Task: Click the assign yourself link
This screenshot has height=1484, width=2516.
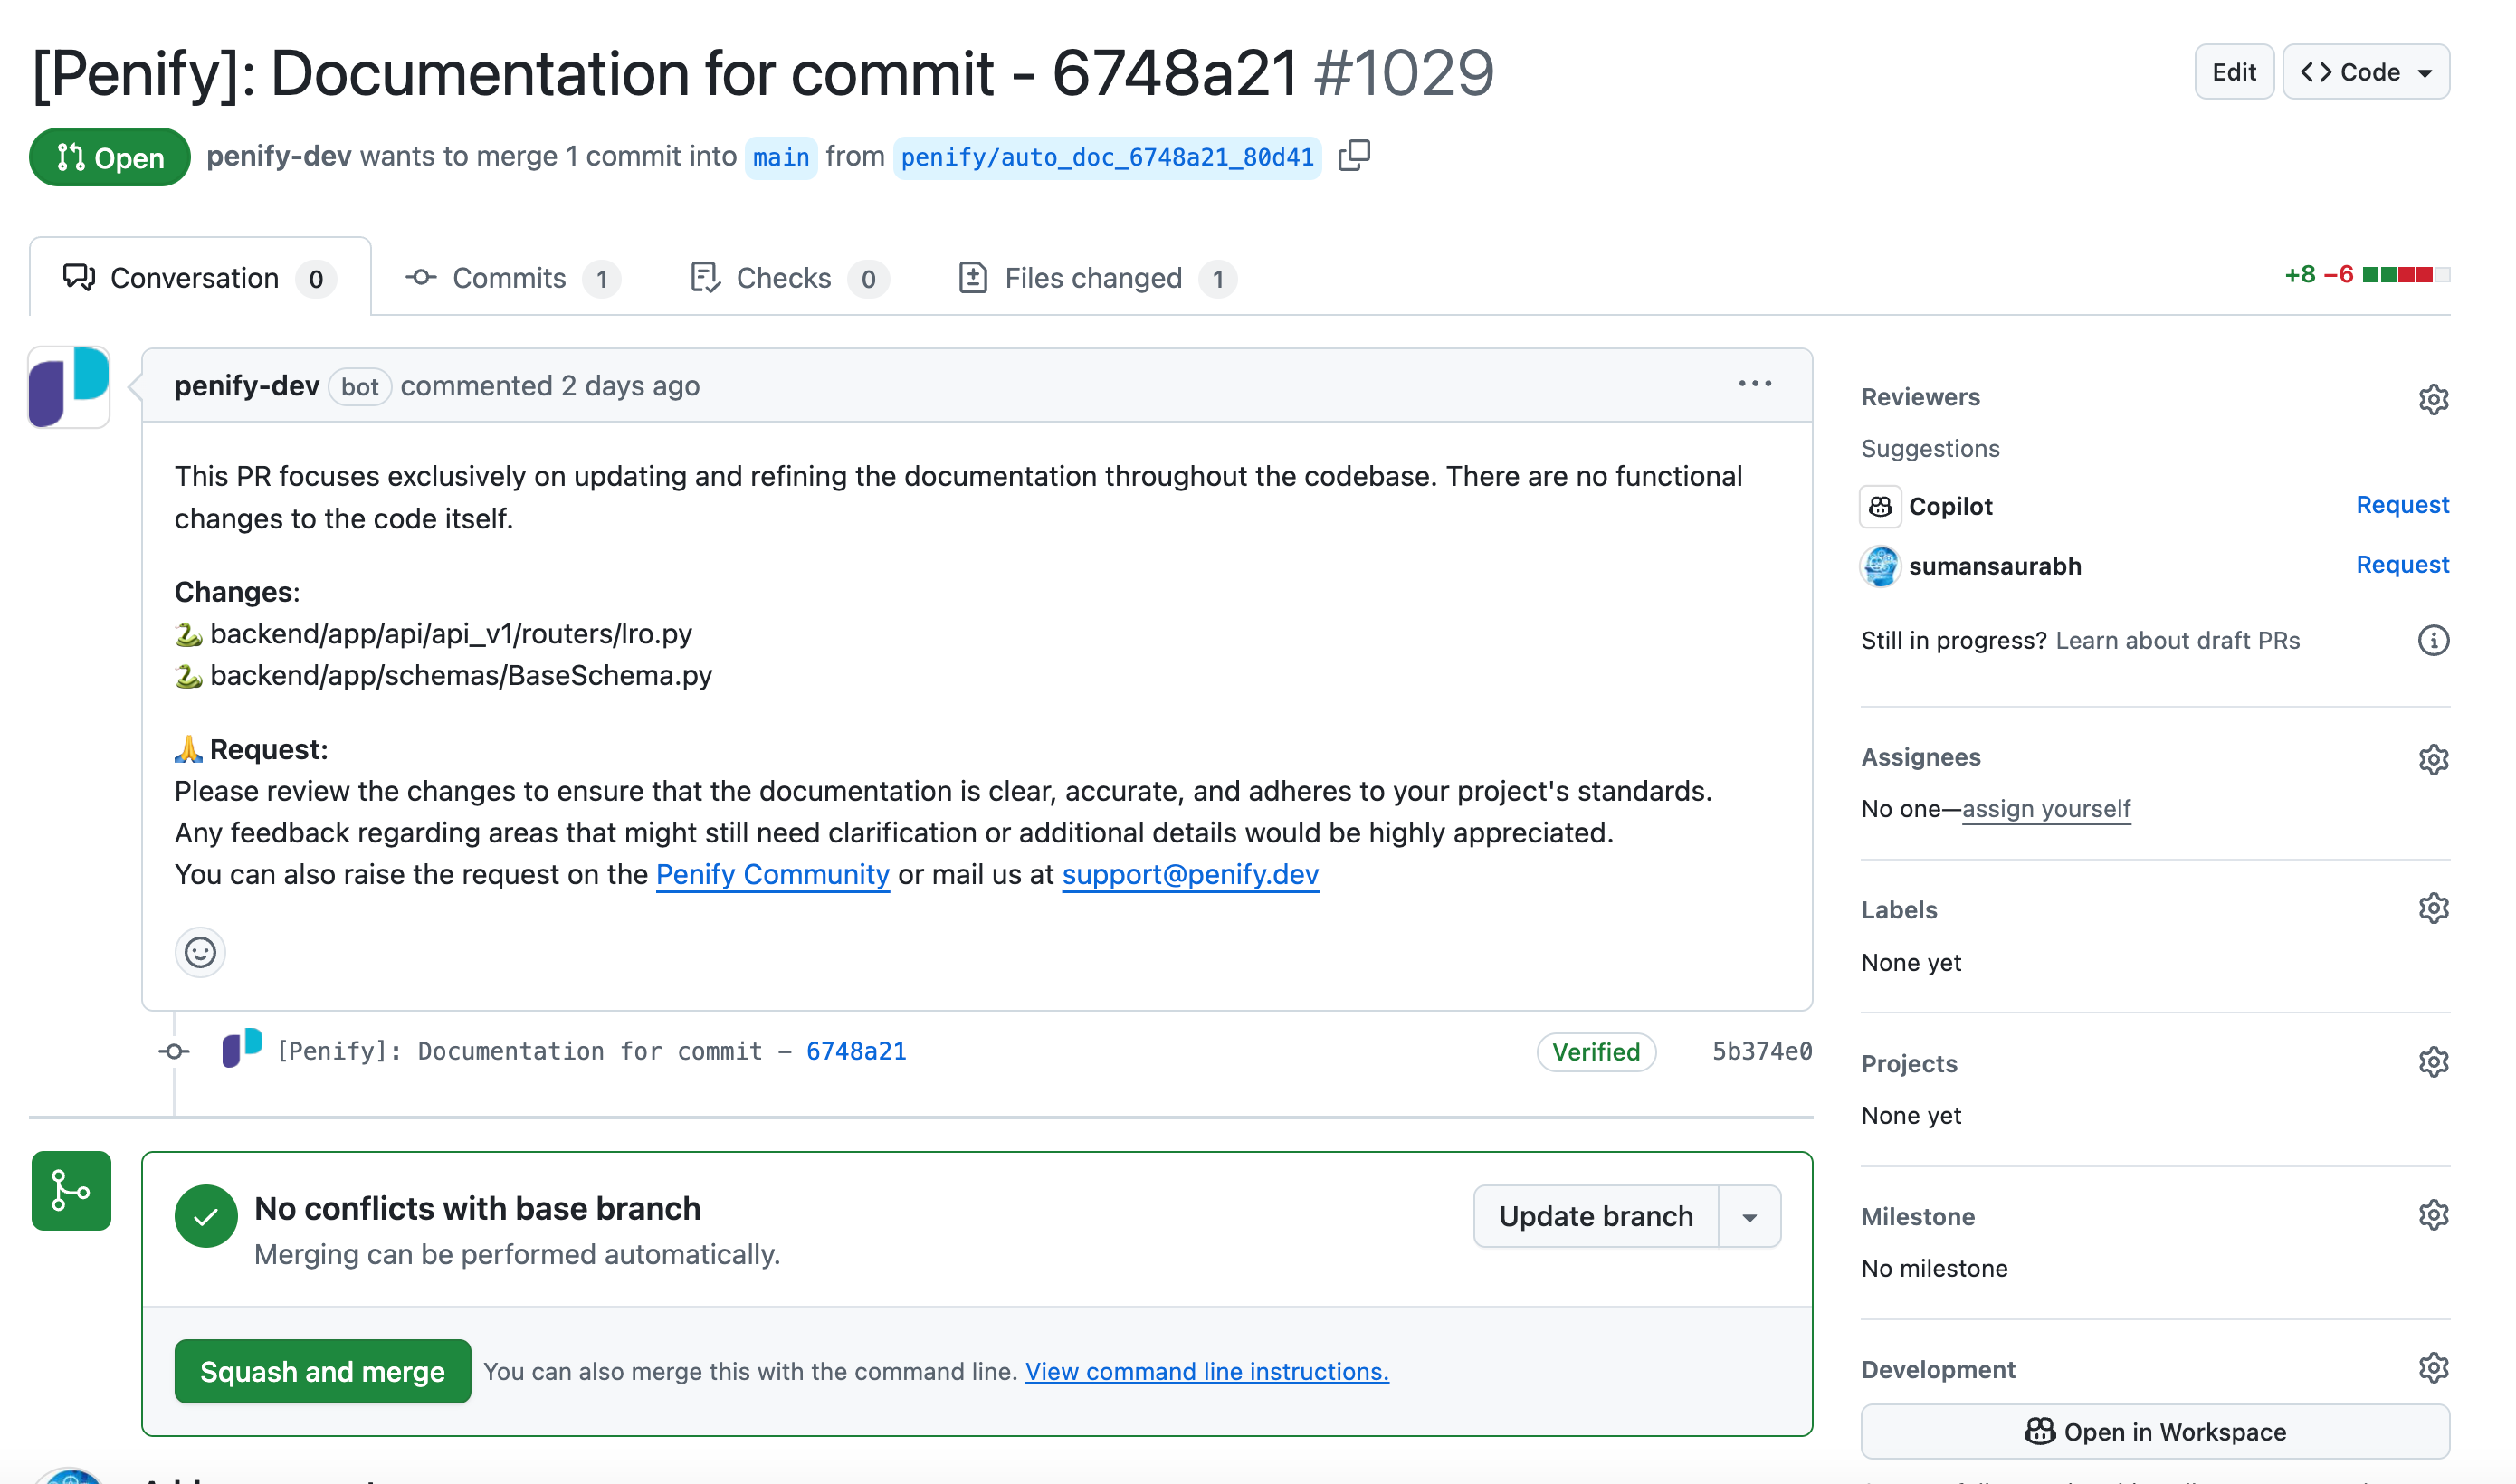Action: point(2046,808)
